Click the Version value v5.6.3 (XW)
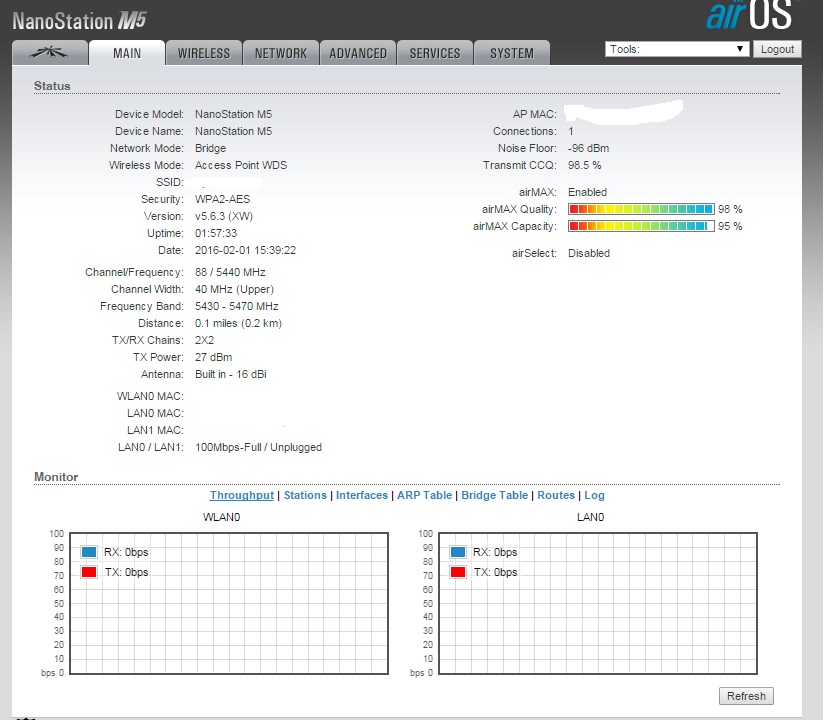This screenshot has height=720, width=826. coord(224,216)
